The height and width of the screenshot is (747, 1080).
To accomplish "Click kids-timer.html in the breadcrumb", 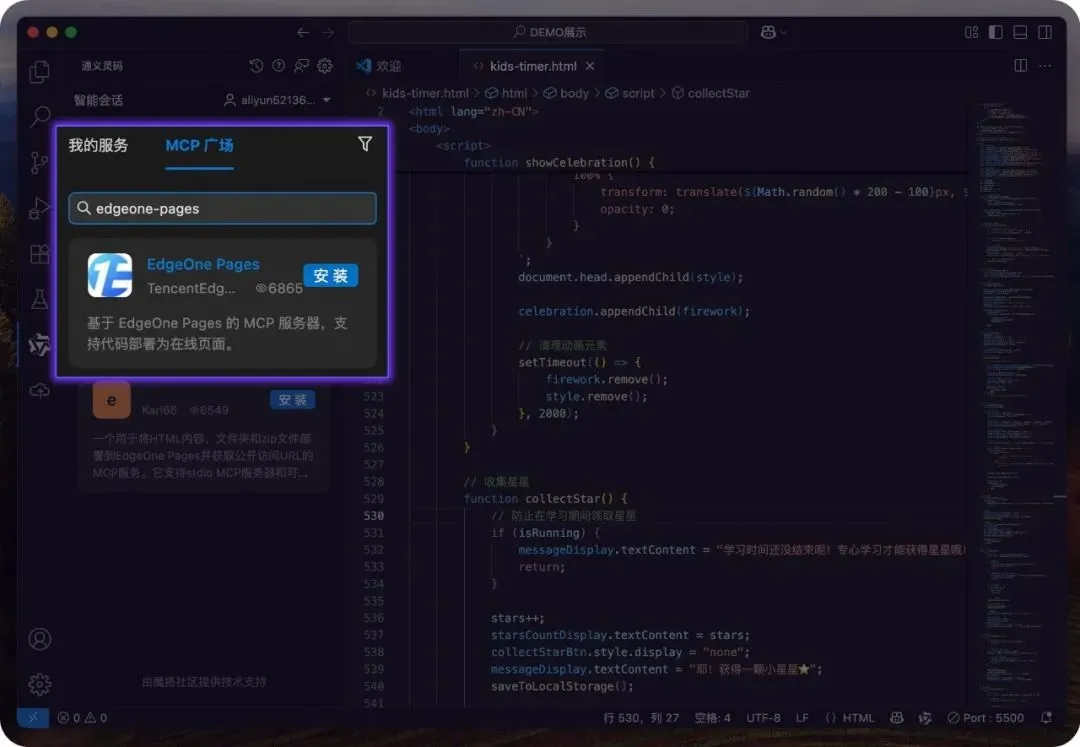I will point(425,93).
